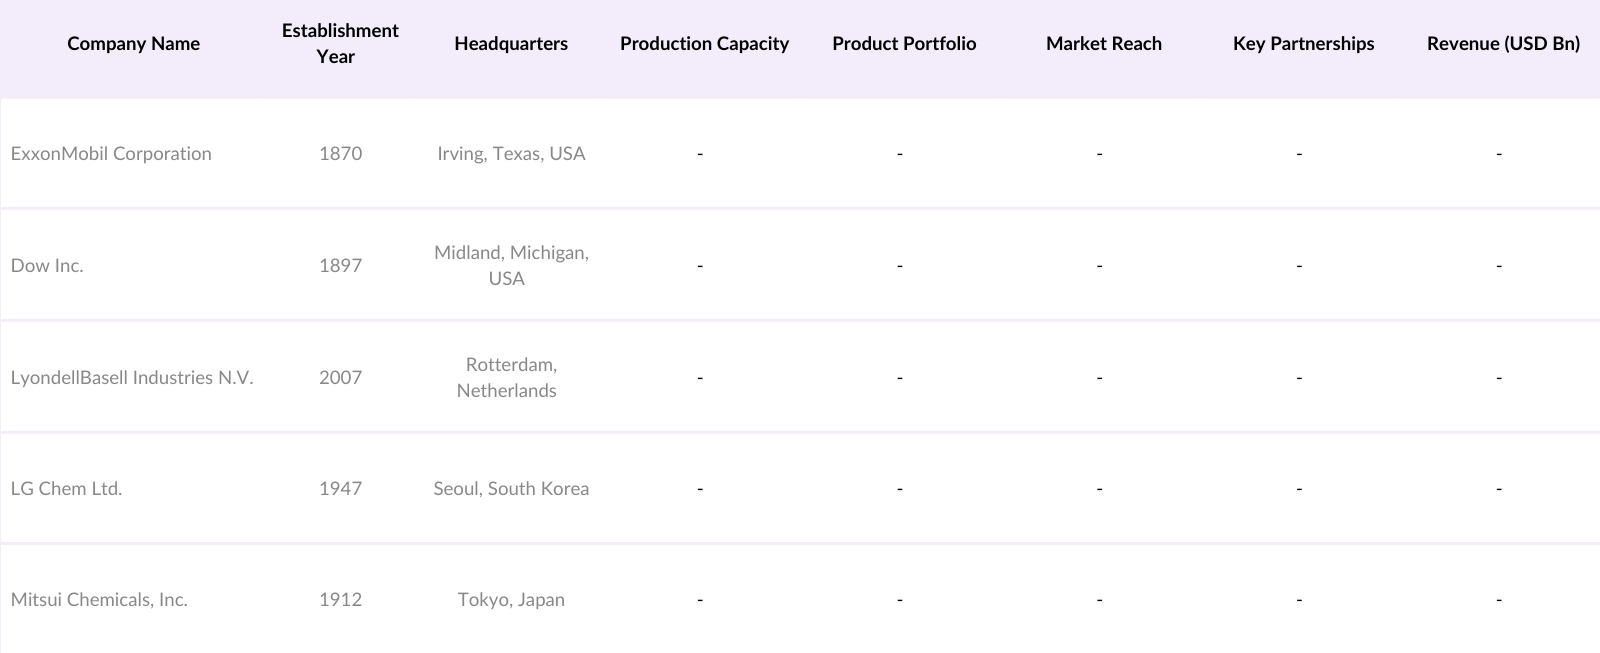Click Dow Inc.'s Product Portfolio dash cell
Viewport: 1600px width, 653px height.
(900, 266)
